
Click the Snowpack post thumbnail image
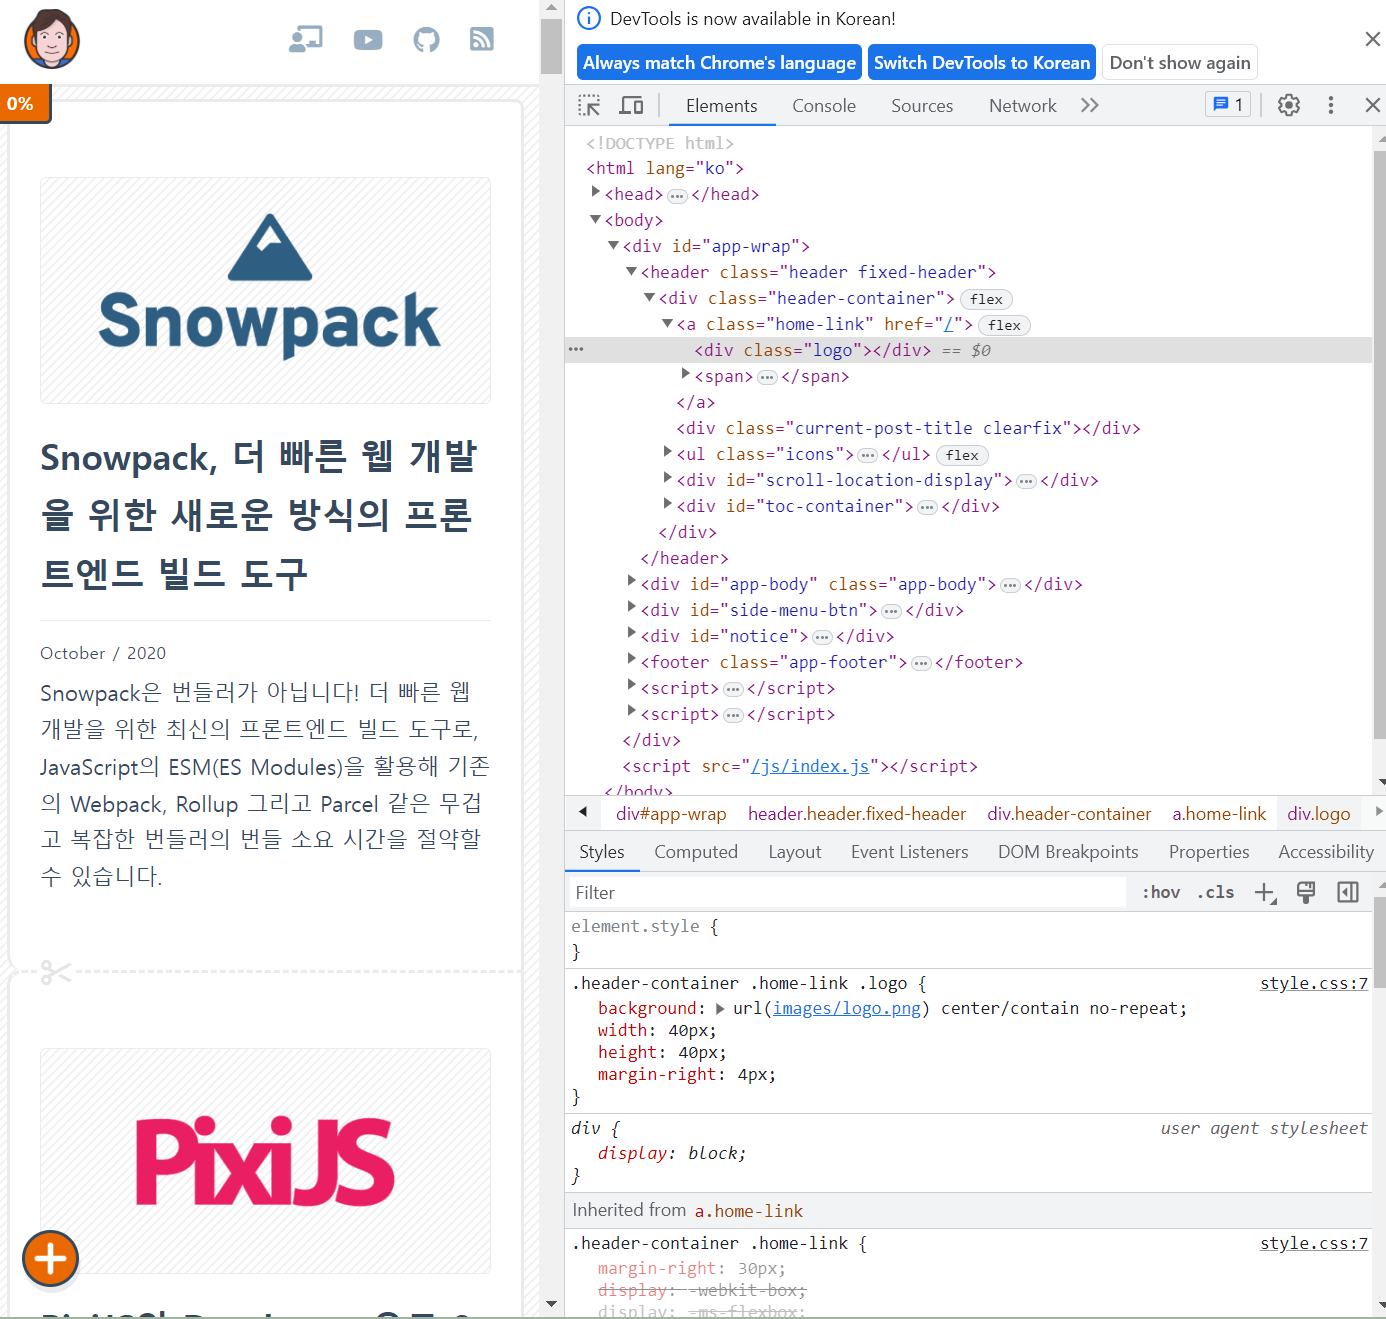[x=265, y=290]
